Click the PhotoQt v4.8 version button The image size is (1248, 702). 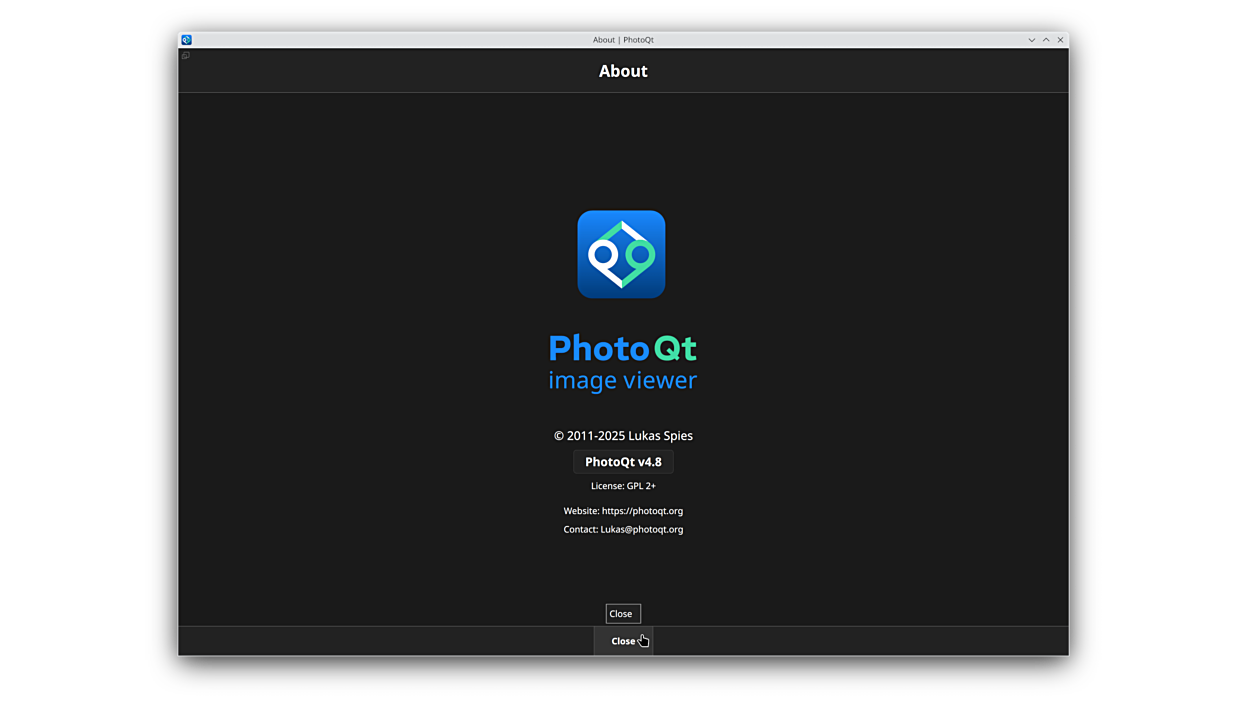click(623, 462)
